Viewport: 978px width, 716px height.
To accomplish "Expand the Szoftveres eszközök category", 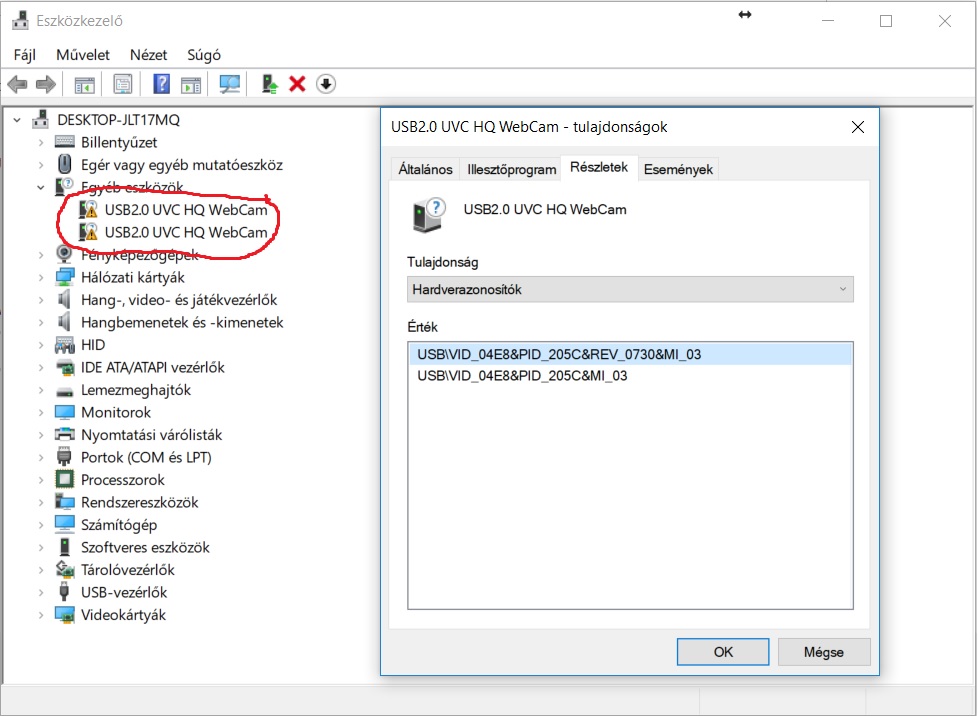I will pyautogui.click(x=41, y=547).
